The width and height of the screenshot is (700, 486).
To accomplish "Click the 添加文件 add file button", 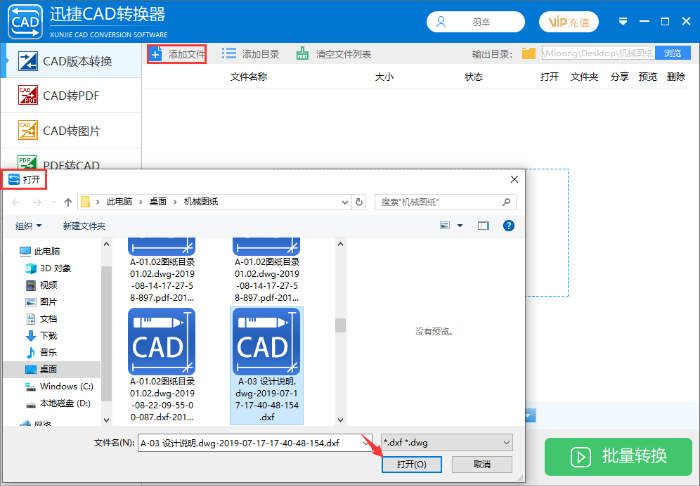I will [x=177, y=54].
